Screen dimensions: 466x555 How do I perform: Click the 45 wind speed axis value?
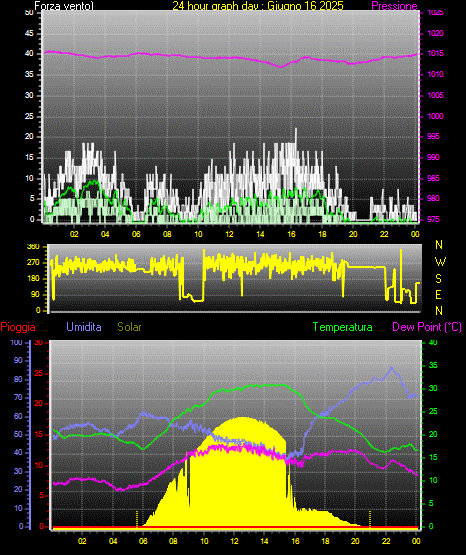[x=29, y=33]
